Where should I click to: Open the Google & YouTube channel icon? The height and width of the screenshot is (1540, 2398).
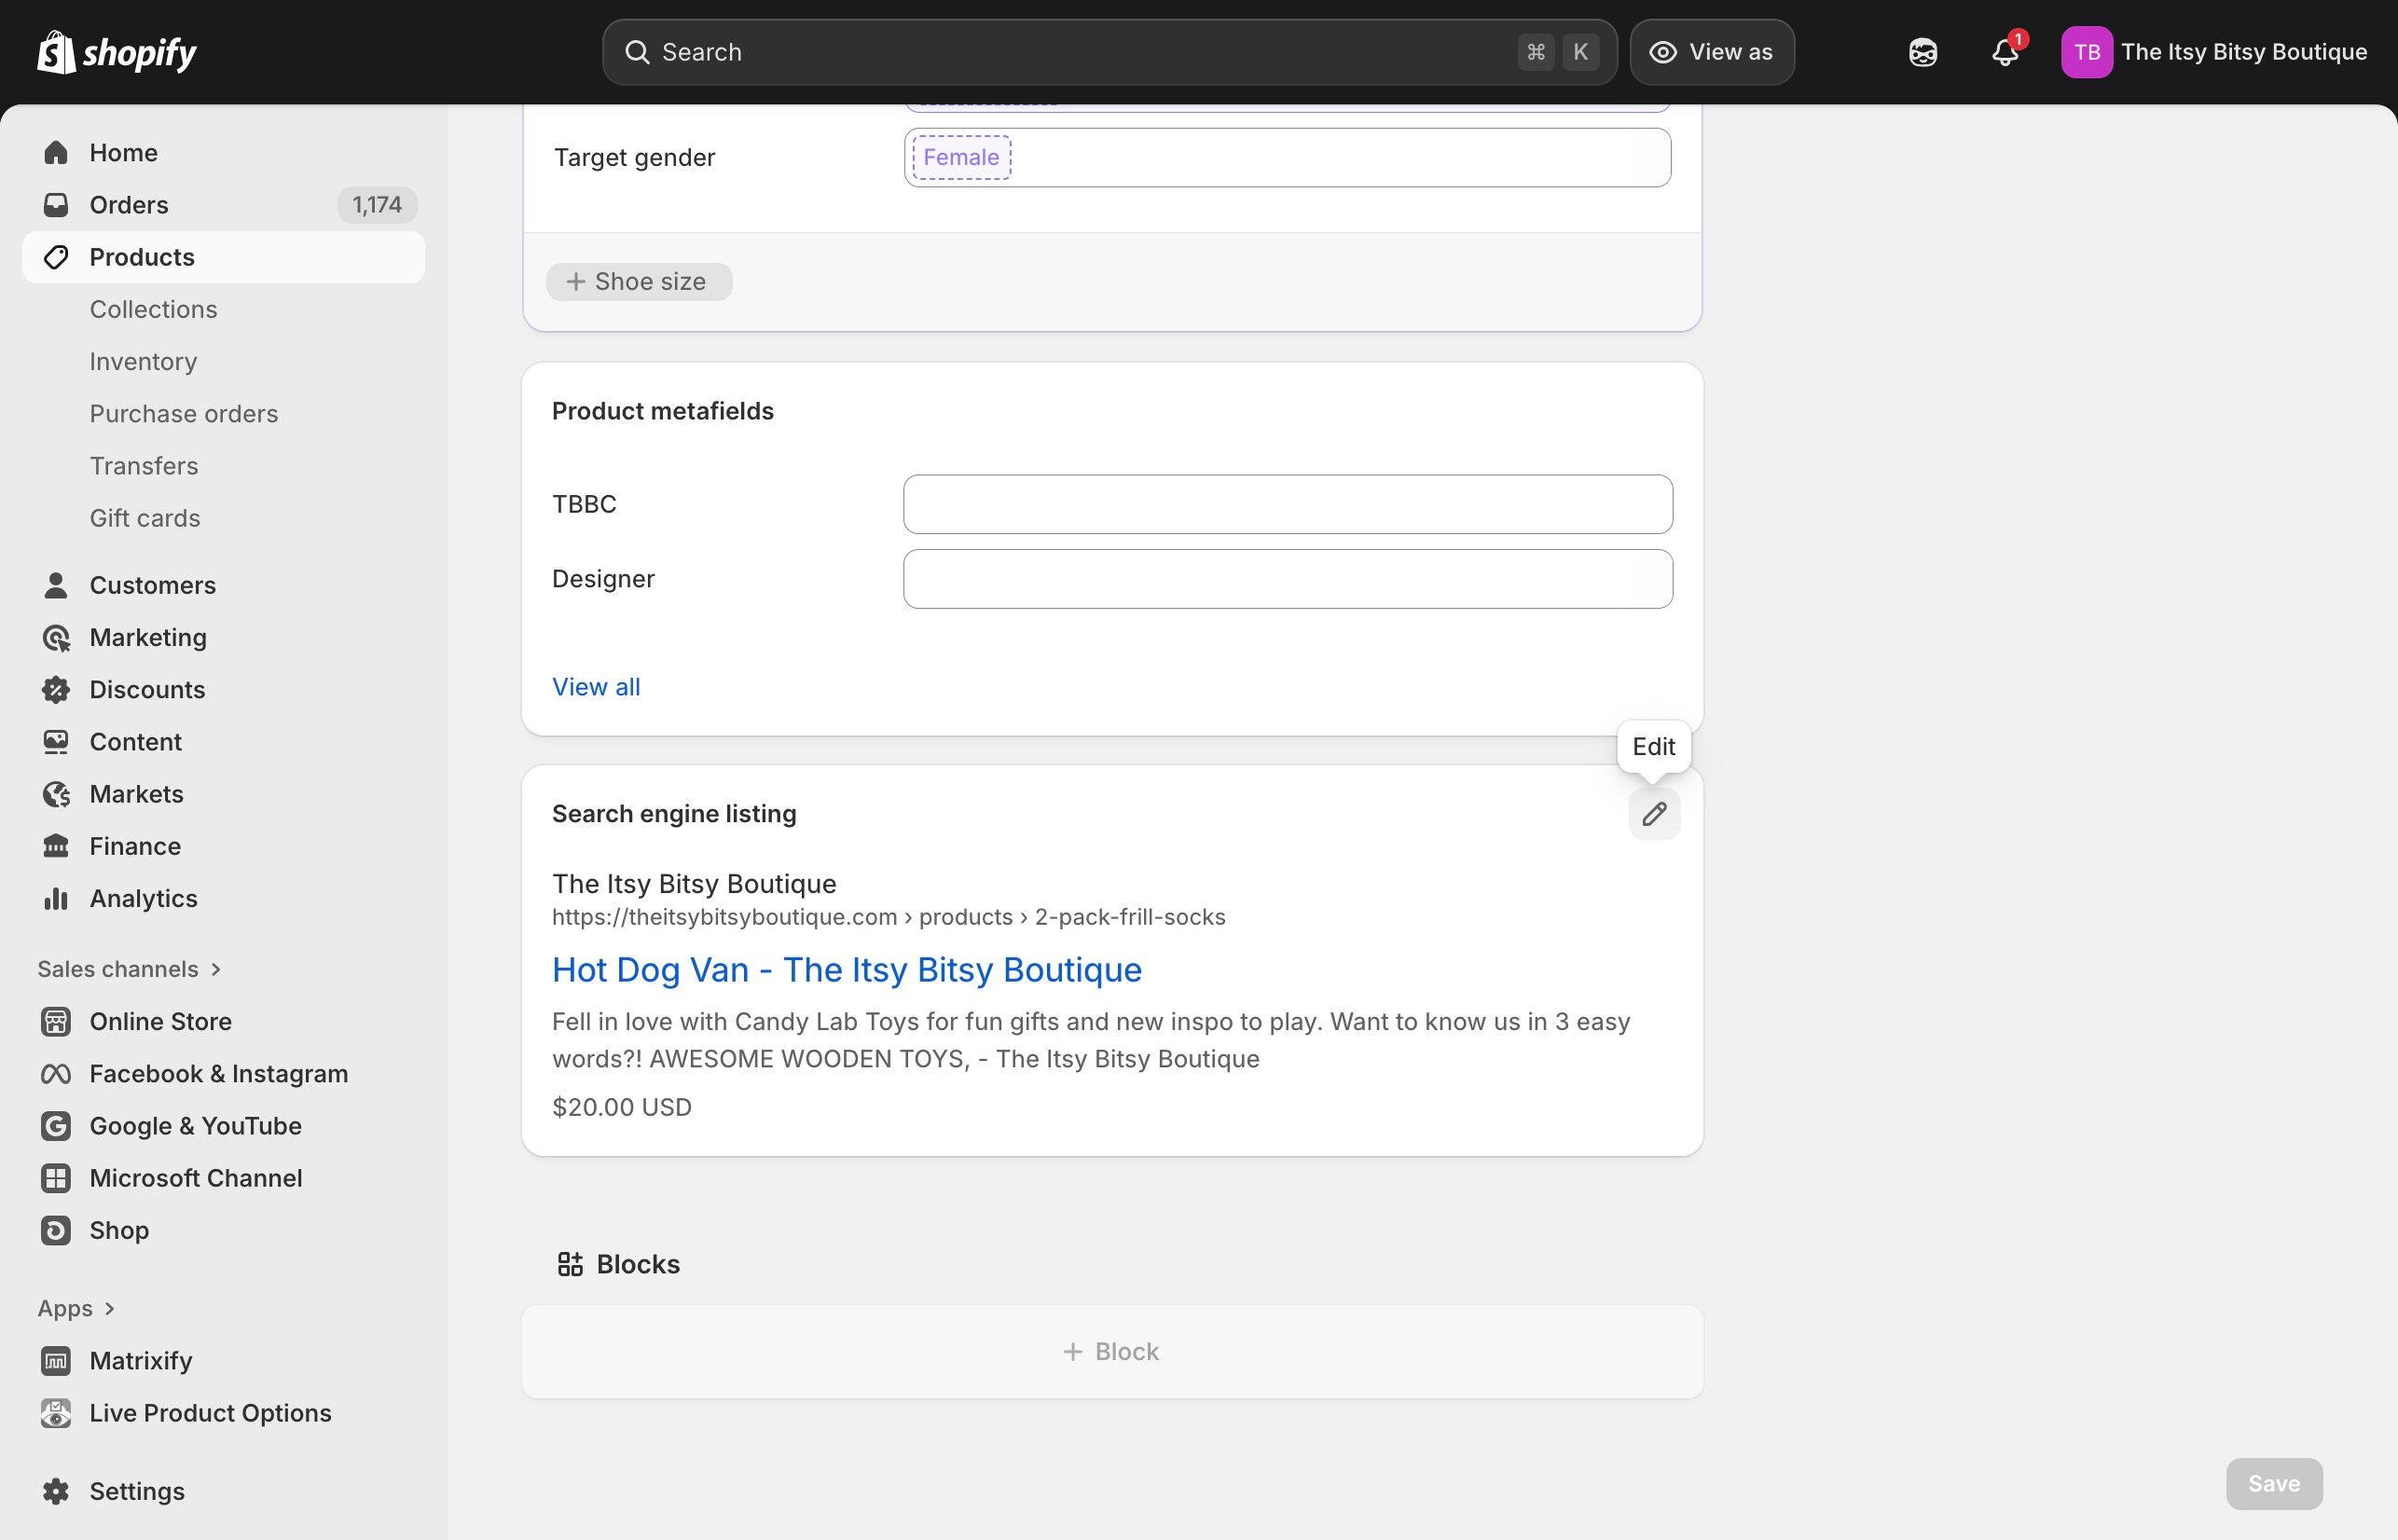click(x=56, y=1125)
